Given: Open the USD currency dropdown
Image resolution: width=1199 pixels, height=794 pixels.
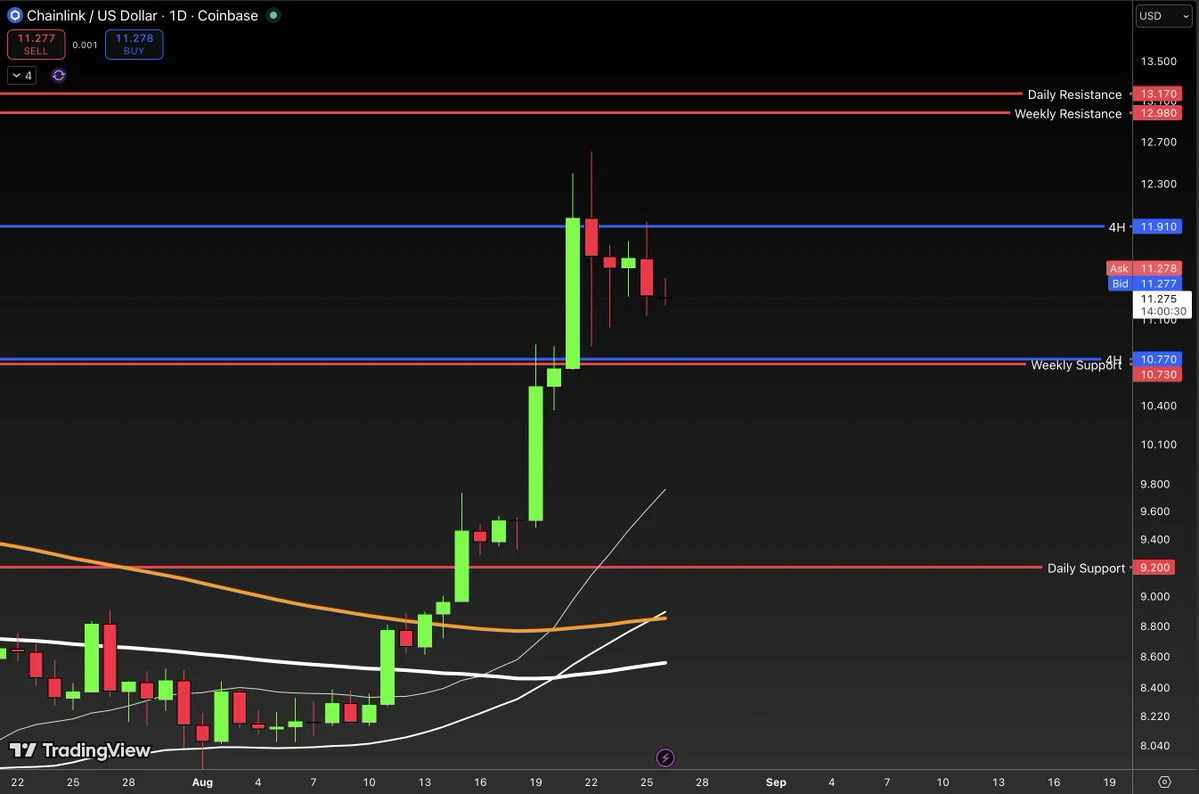Looking at the screenshot, I should coord(1163,15).
